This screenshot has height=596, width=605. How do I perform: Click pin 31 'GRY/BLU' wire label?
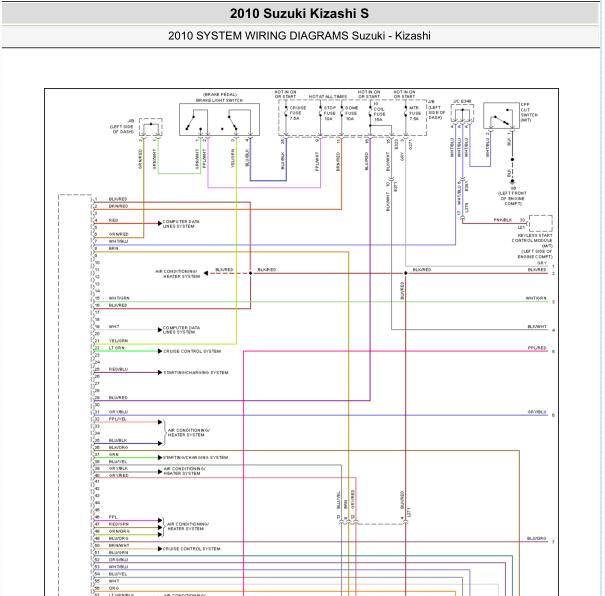pos(118,412)
